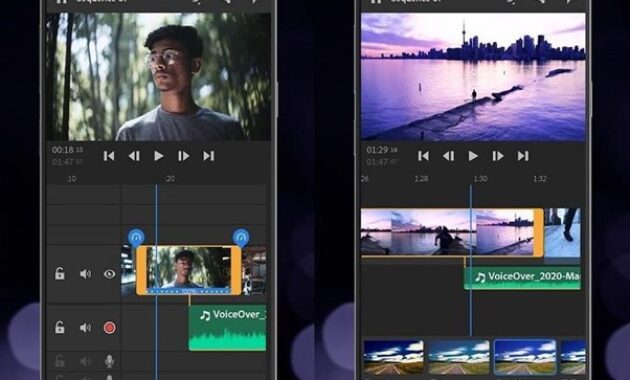
Task: Toggle lock on the video track
Action: click(59, 274)
